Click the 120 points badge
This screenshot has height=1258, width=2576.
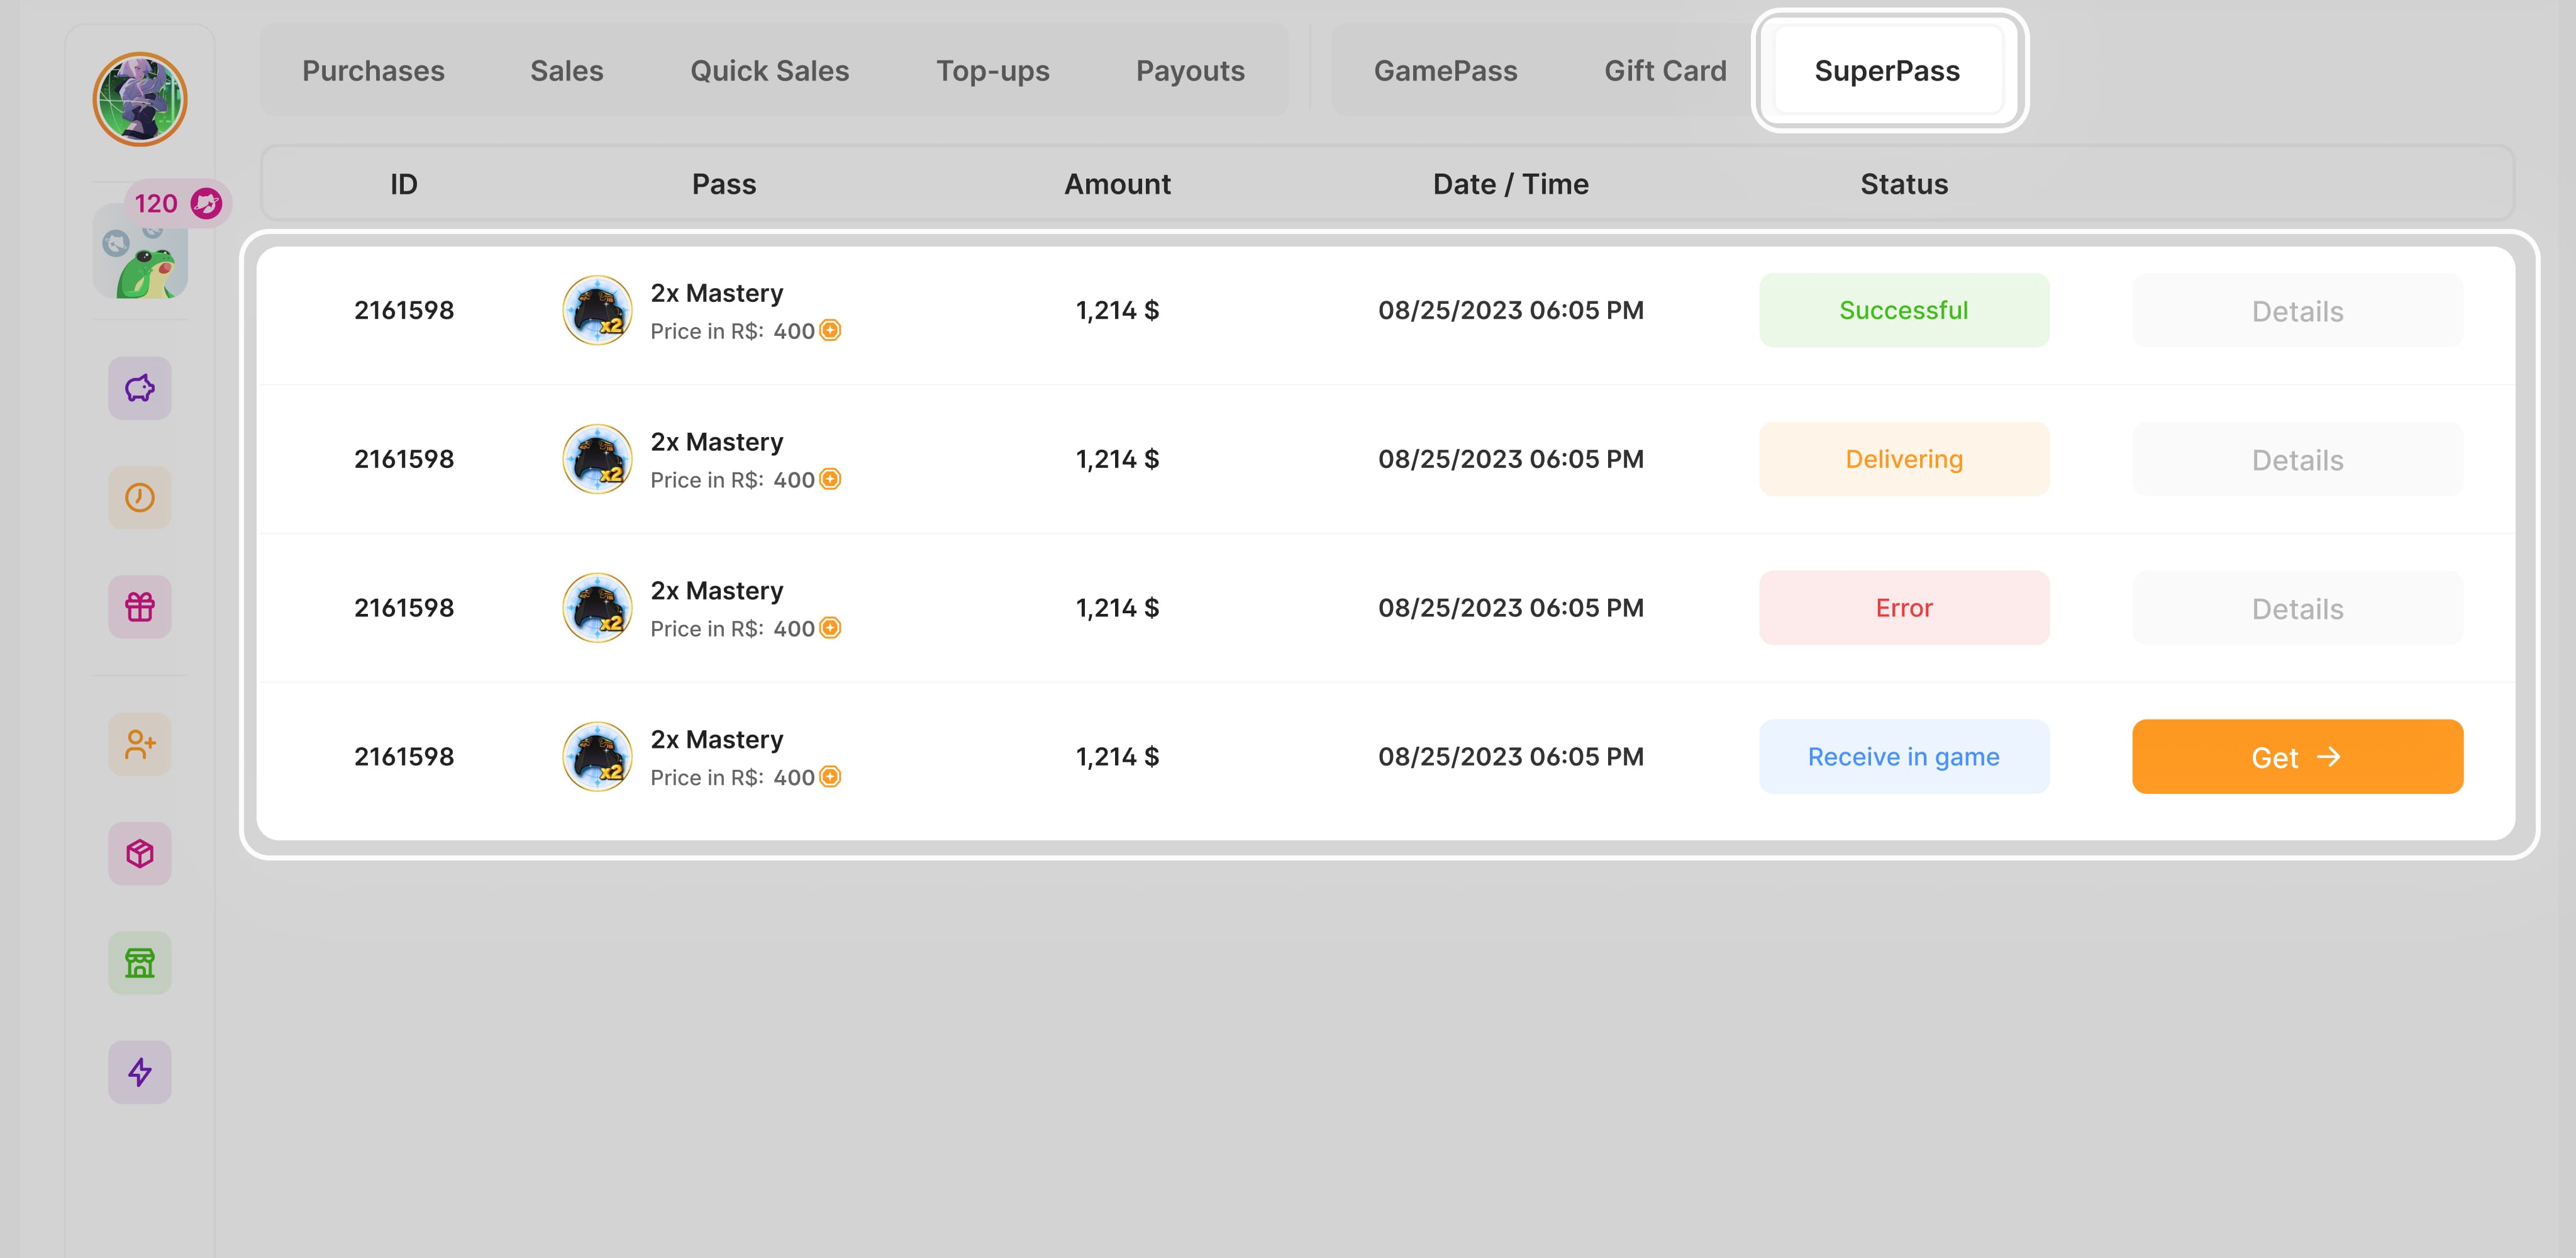tap(177, 204)
